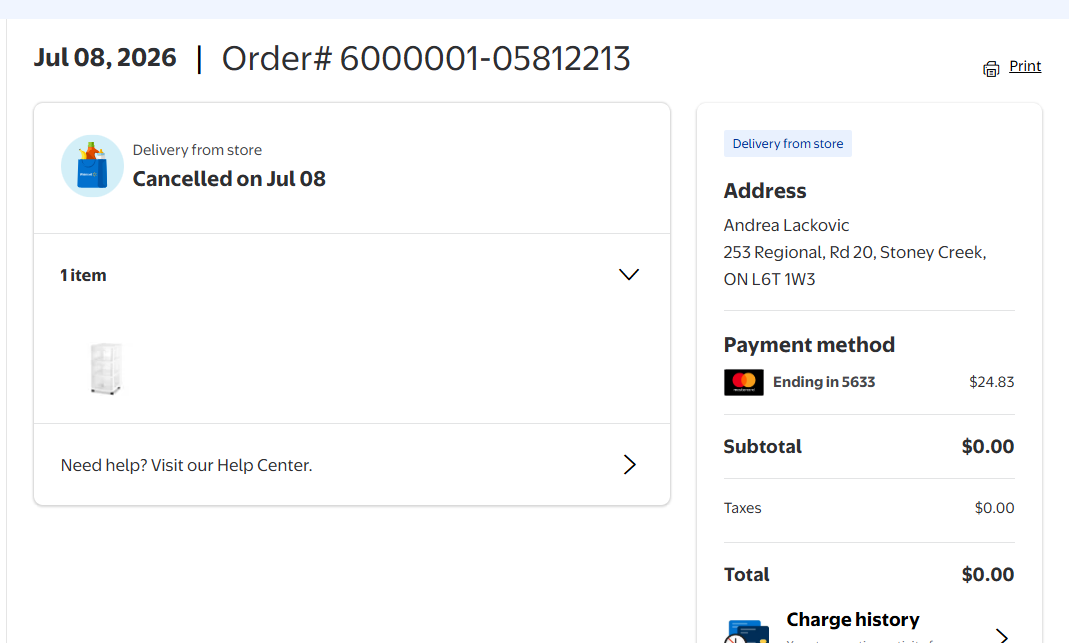Screen dimensions: 1069x643
Task: Click the delivery bag icon
Action: 92,166
